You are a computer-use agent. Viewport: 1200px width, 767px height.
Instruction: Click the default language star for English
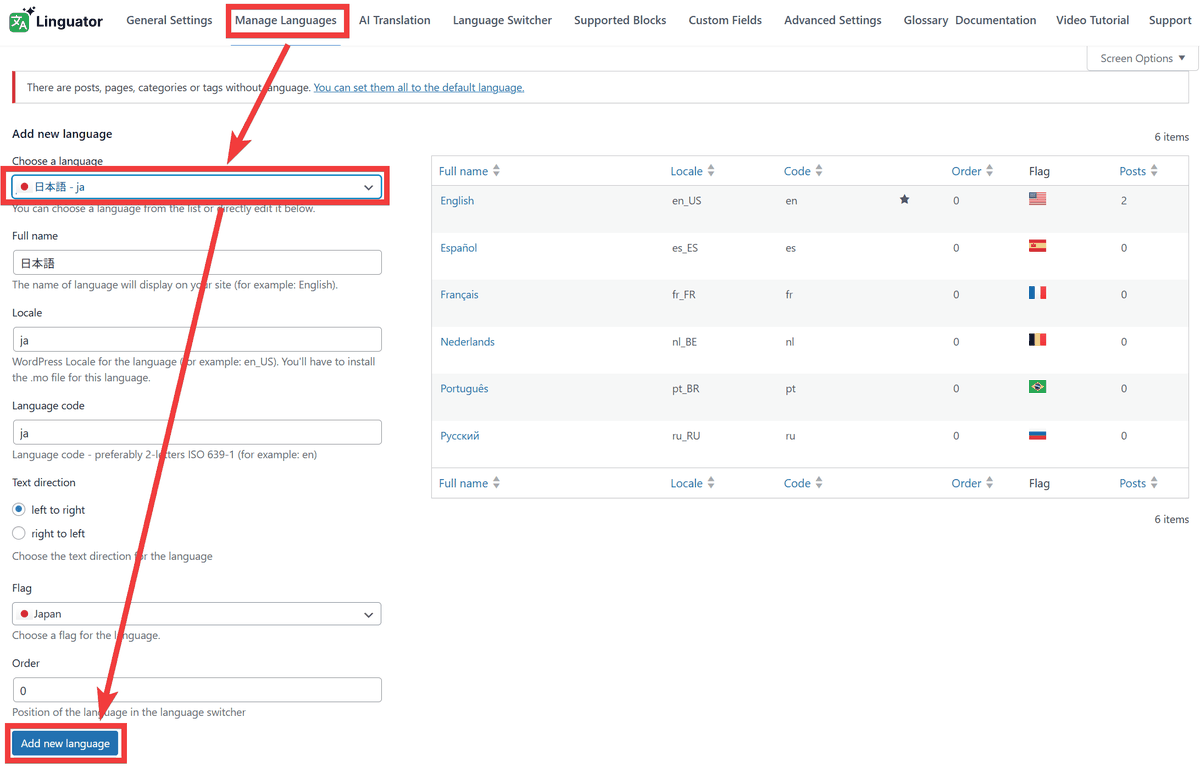(x=904, y=200)
